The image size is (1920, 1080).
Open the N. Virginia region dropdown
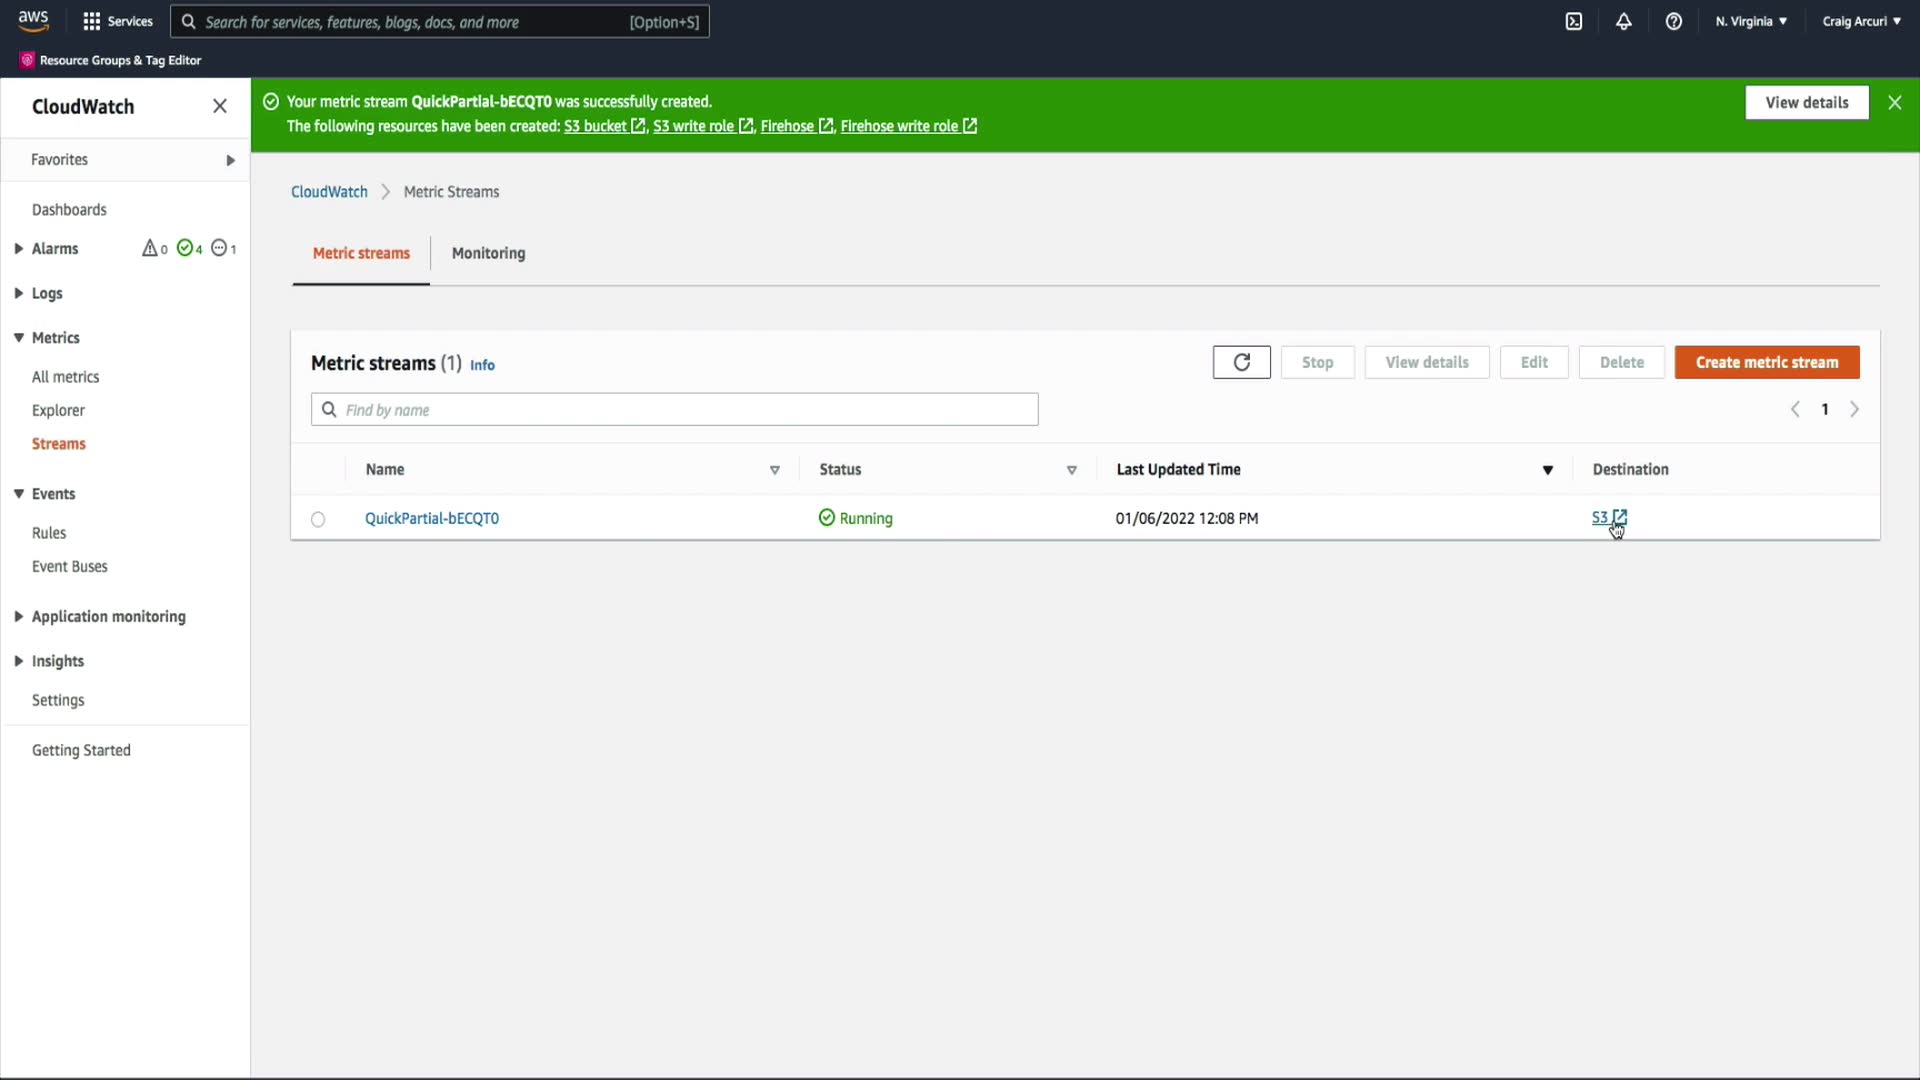click(x=1751, y=21)
